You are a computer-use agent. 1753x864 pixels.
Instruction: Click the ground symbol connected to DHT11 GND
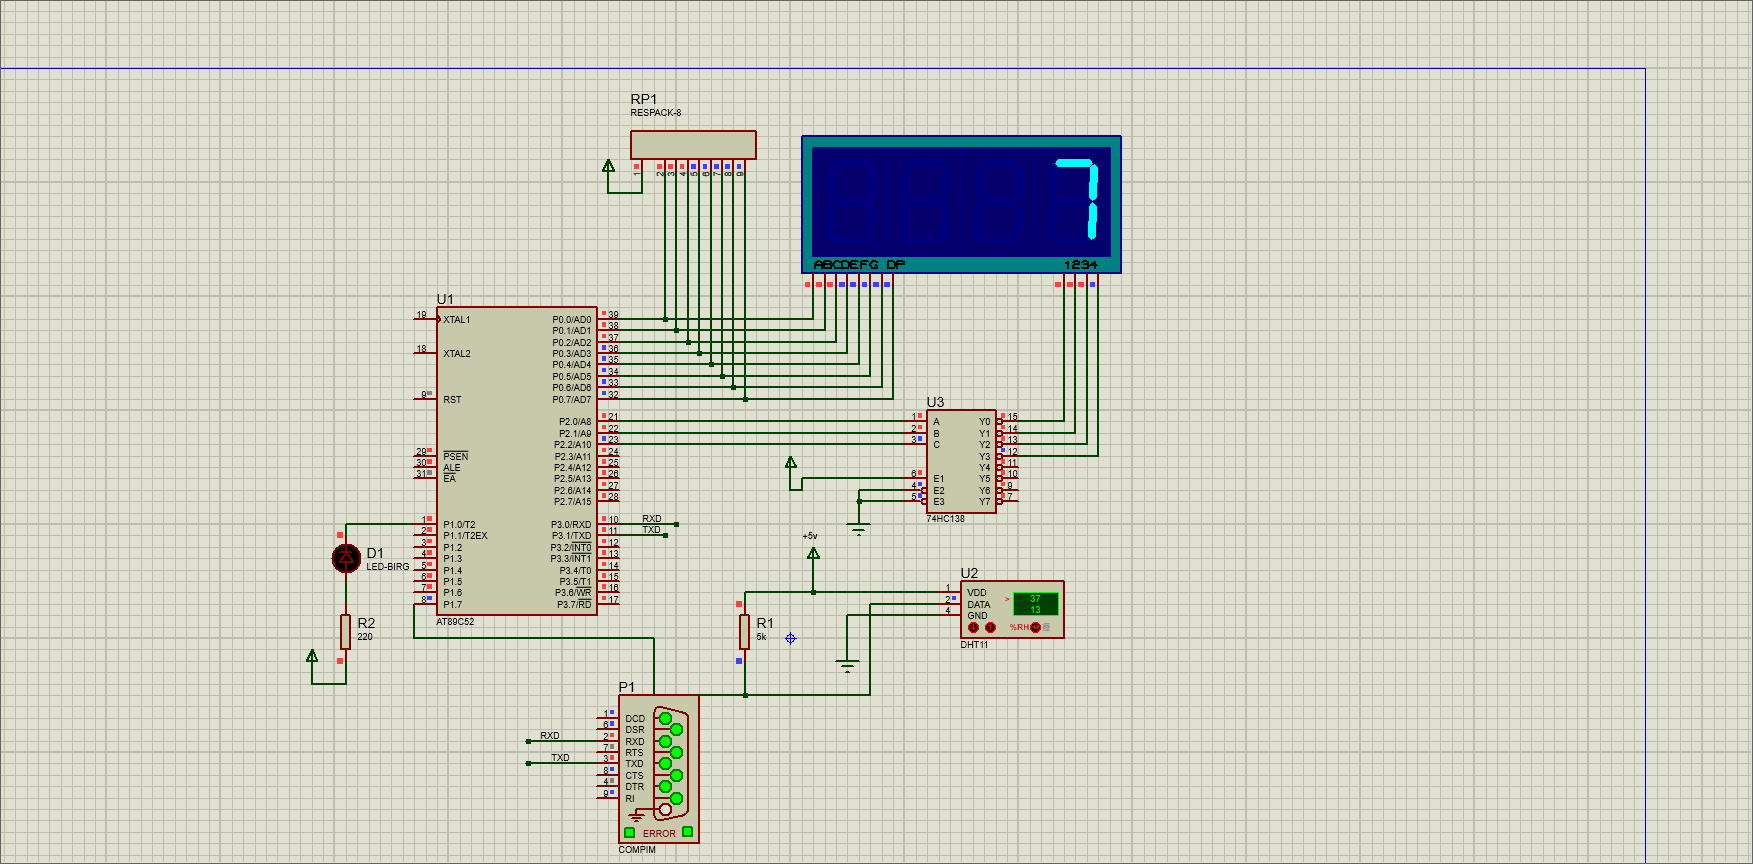coord(847,666)
